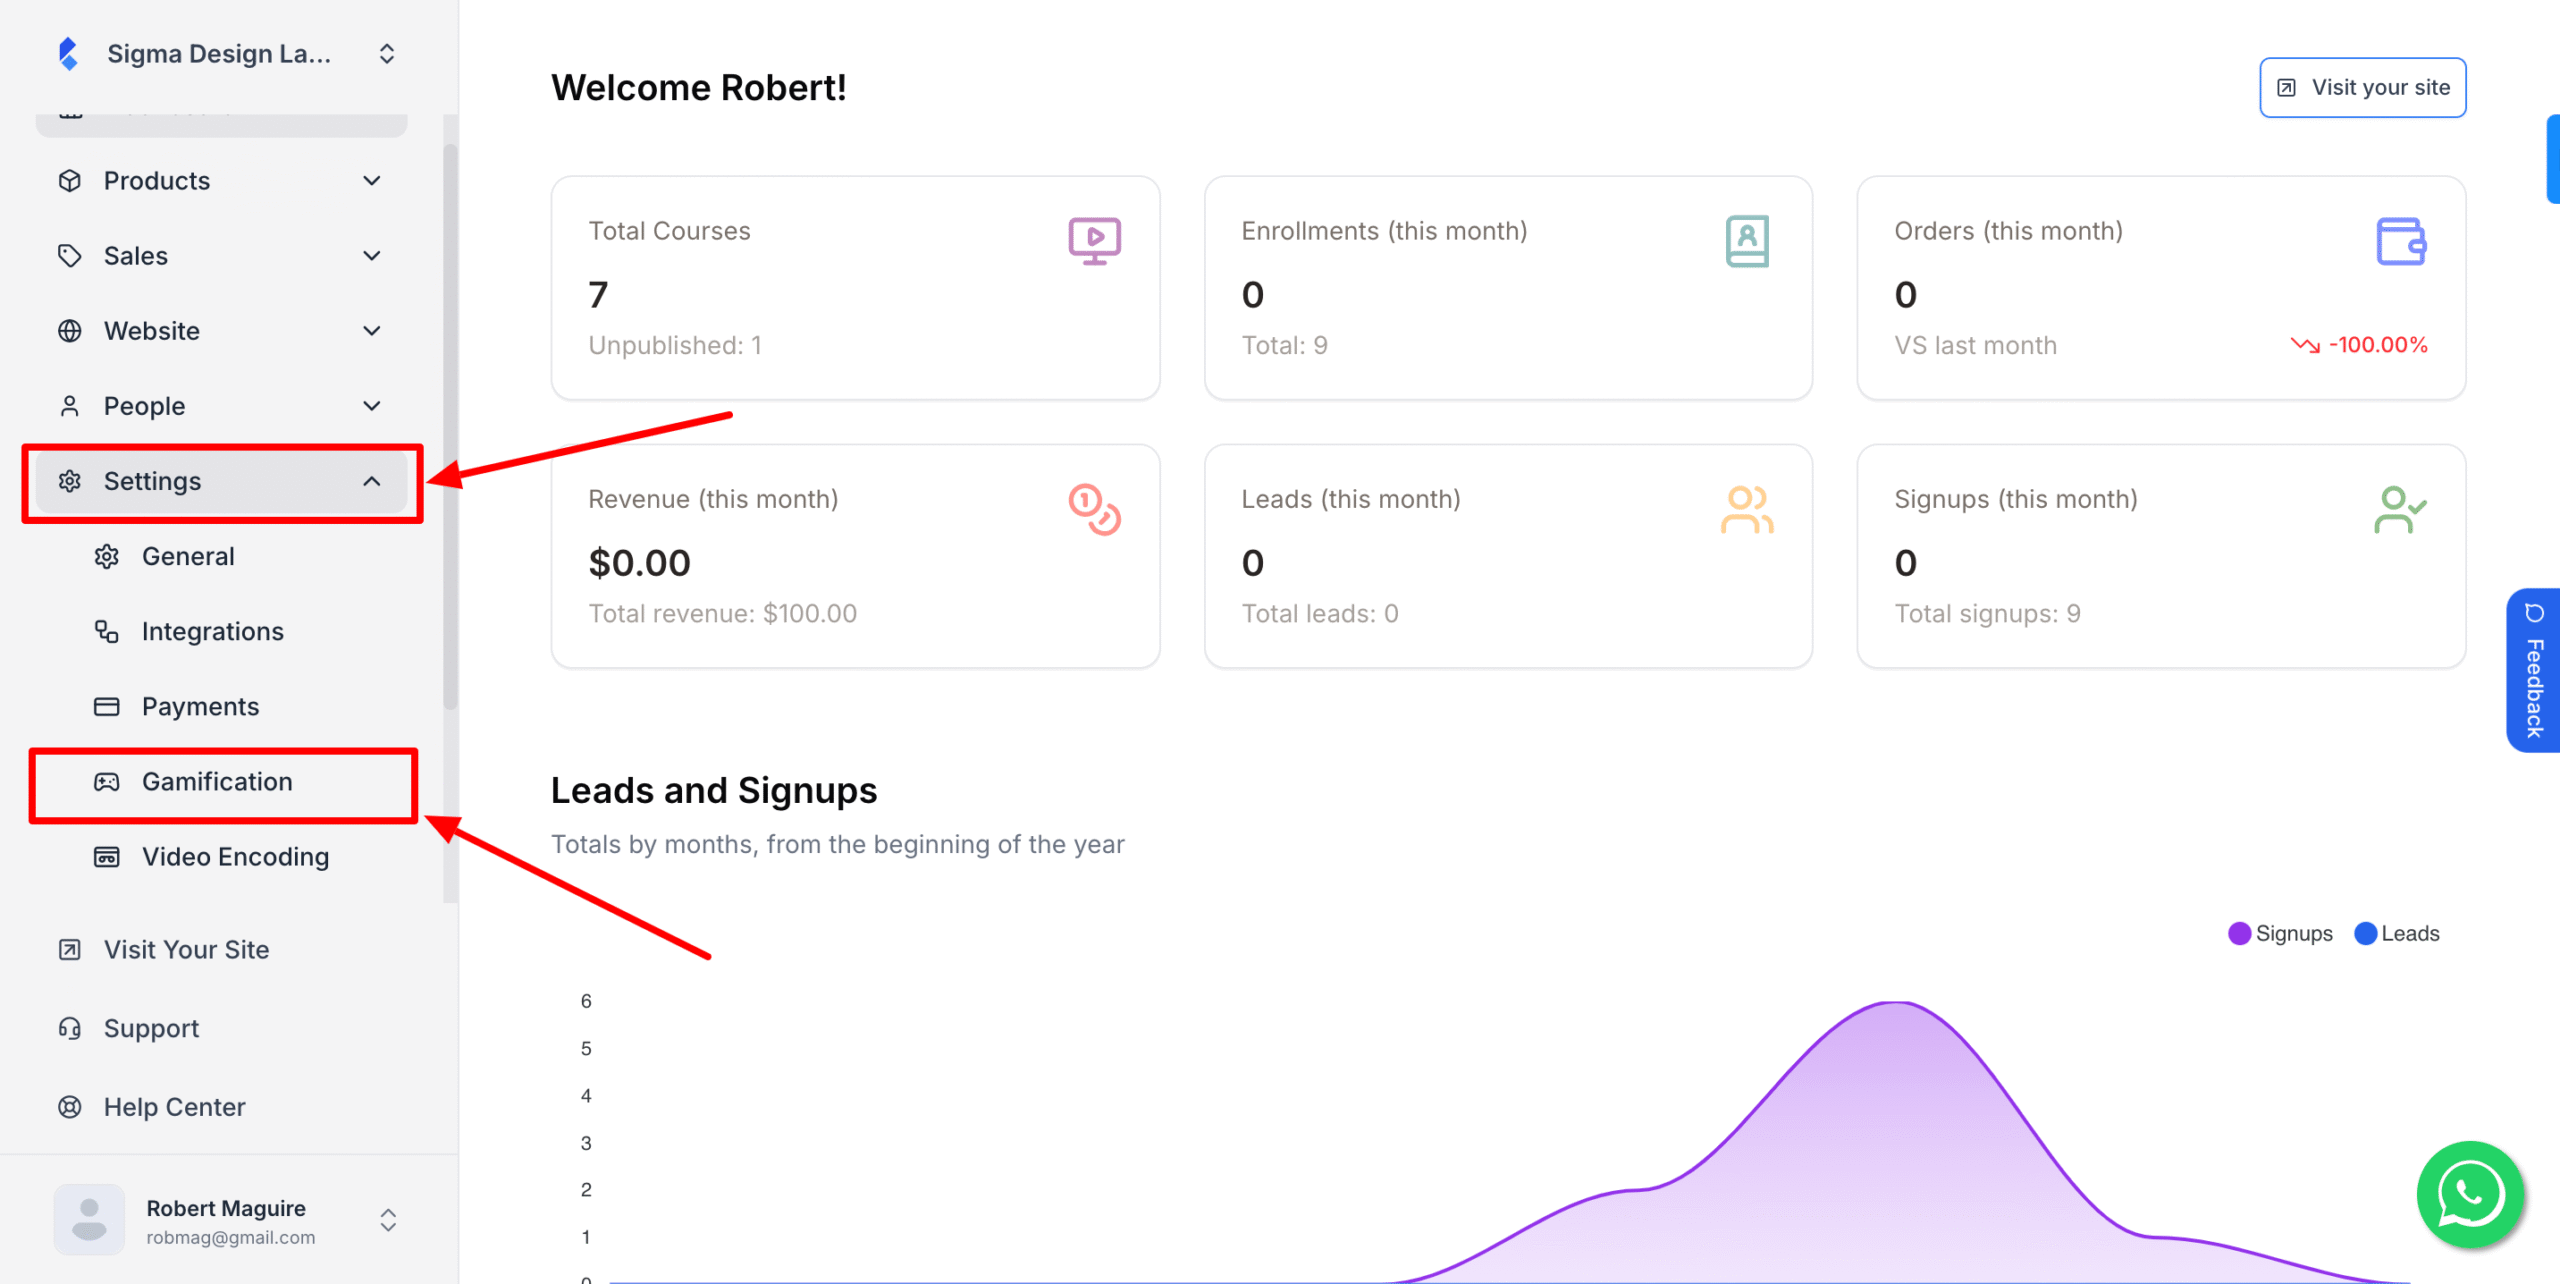The height and width of the screenshot is (1284, 2560).
Task: Click the Visit your site button
Action: point(2362,87)
